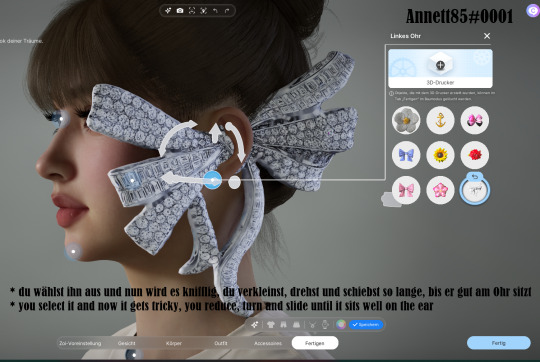Switch to the Zoi-Voreinstellung tab

coord(80,343)
